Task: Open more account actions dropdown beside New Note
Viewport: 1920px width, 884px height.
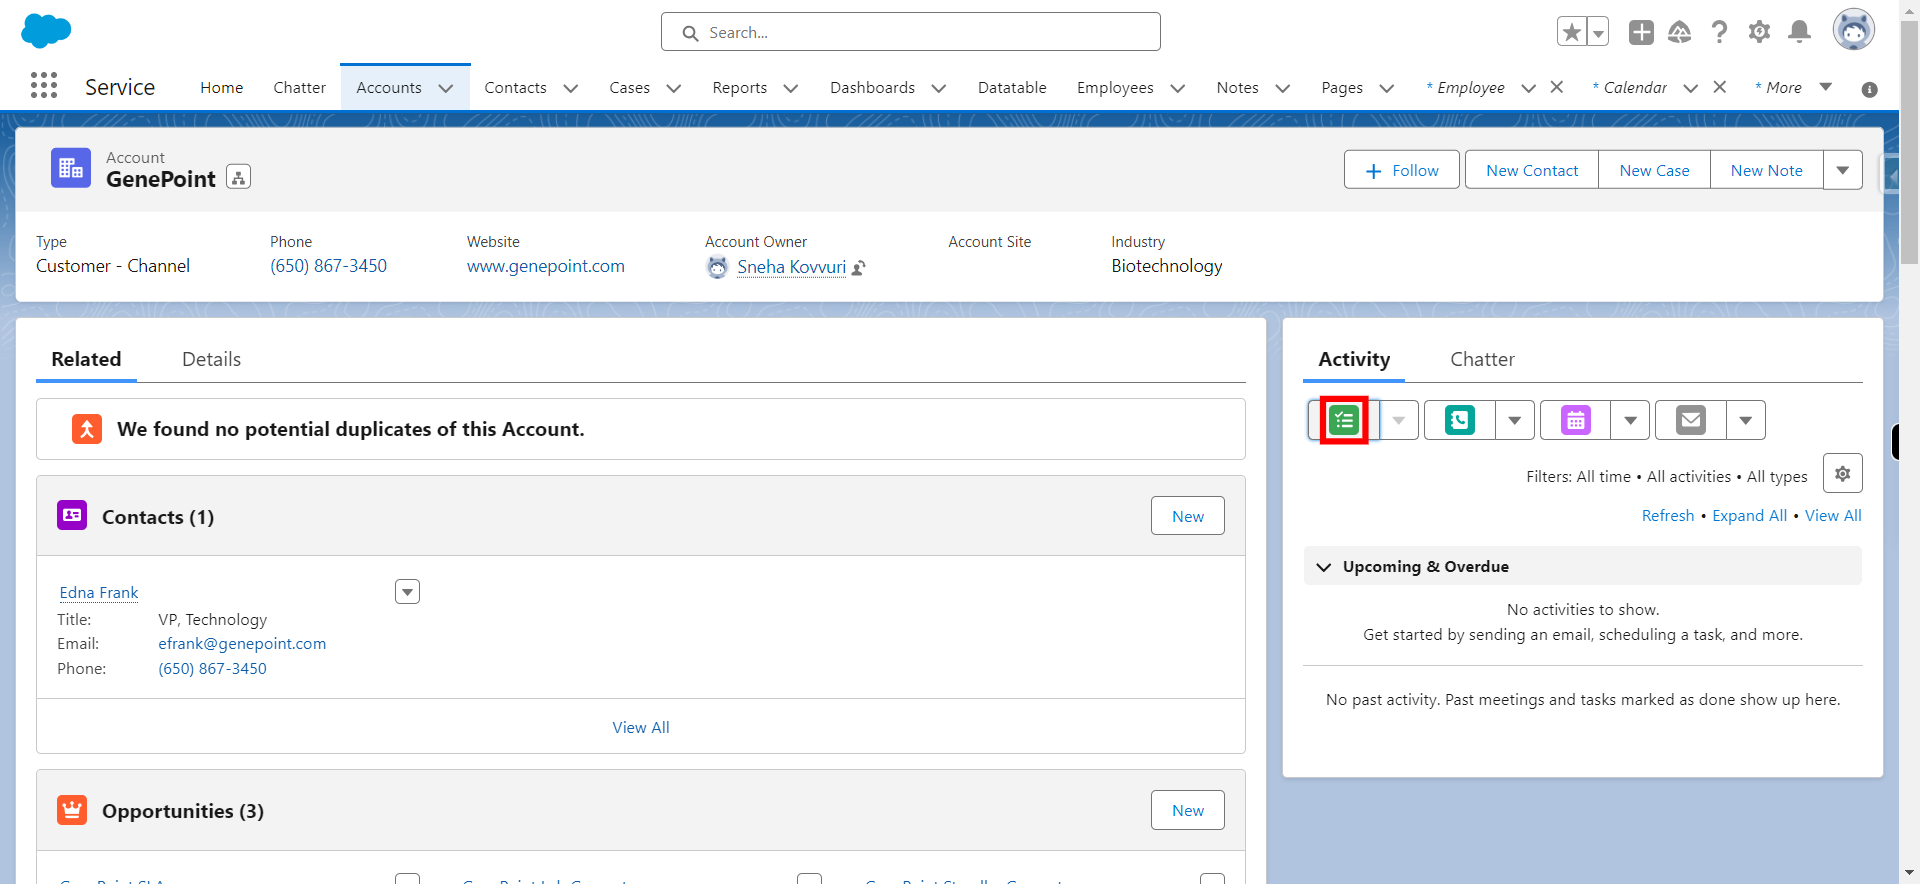Action: point(1843,170)
